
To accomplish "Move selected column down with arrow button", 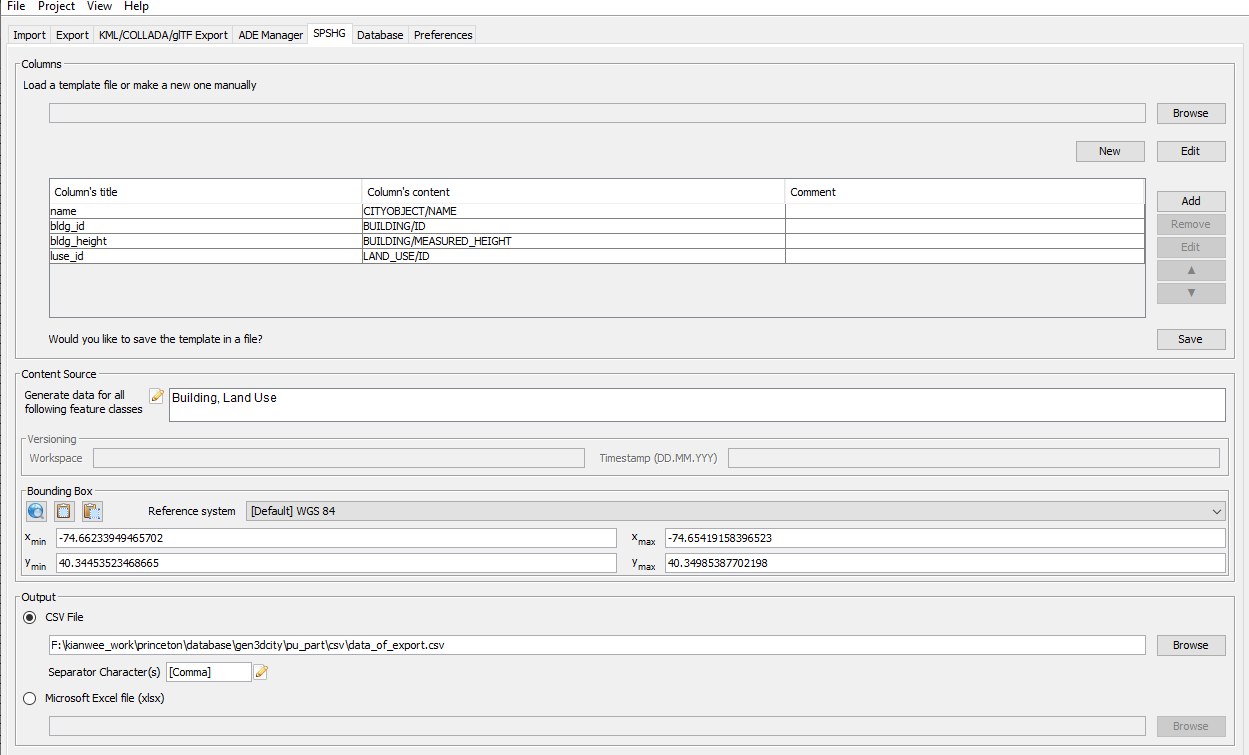I will coord(1191,293).
